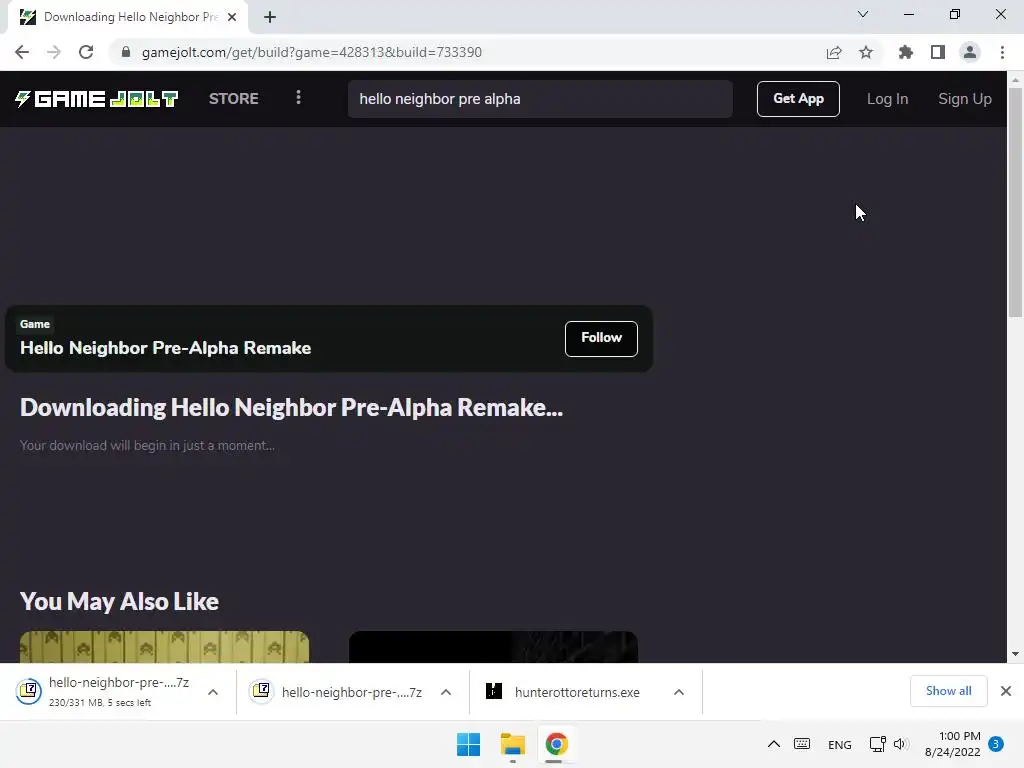This screenshot has height=768, width=1024.
Task: Toggle the Chrome side panel
Action: 938,52
